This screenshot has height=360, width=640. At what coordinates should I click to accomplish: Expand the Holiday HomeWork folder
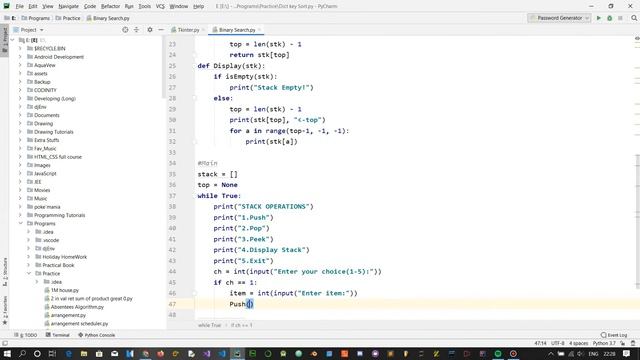pyautogui.click(x=29, y=257)
